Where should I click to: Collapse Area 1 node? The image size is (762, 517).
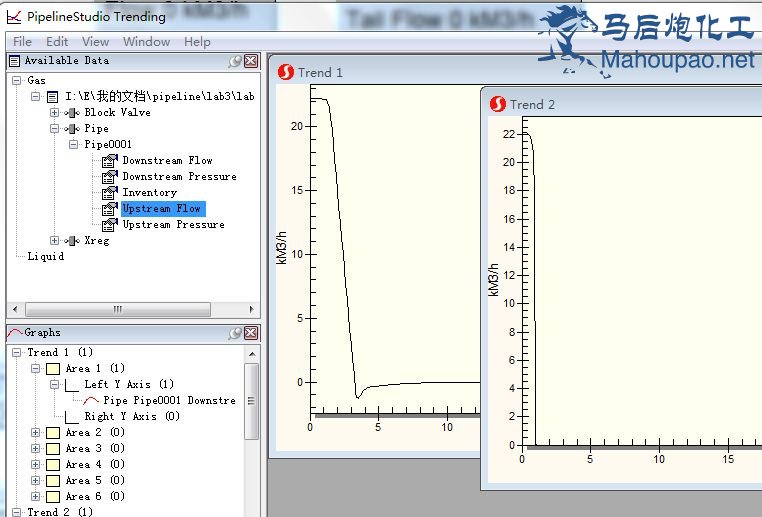[35, 368]
